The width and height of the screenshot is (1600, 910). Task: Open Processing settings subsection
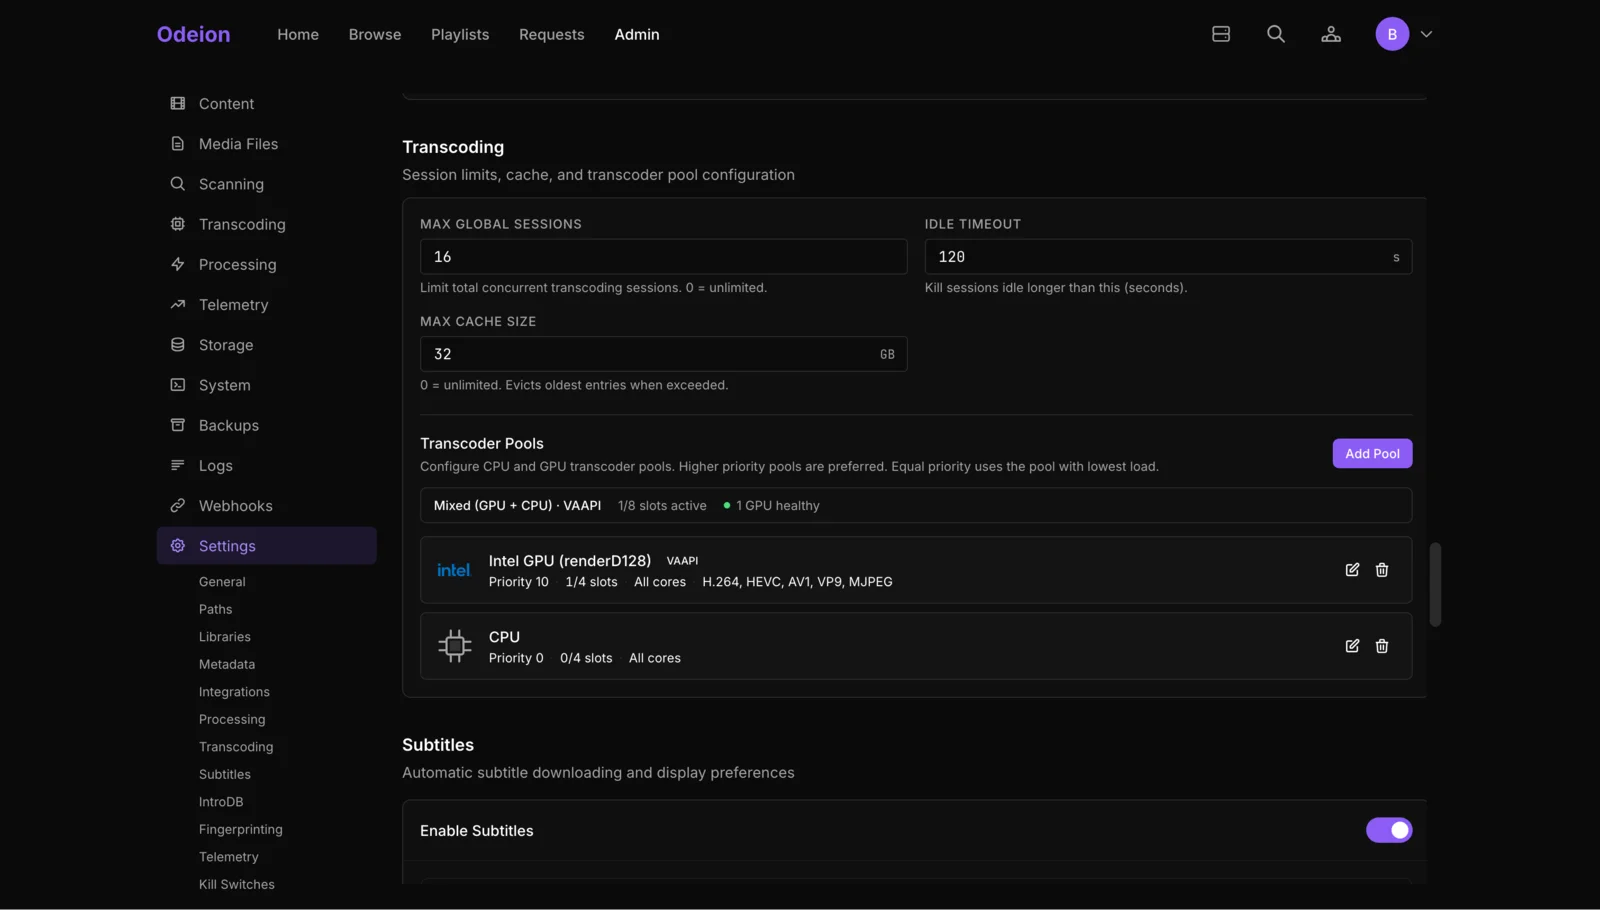pyautogui.click(x=232, y=719)
